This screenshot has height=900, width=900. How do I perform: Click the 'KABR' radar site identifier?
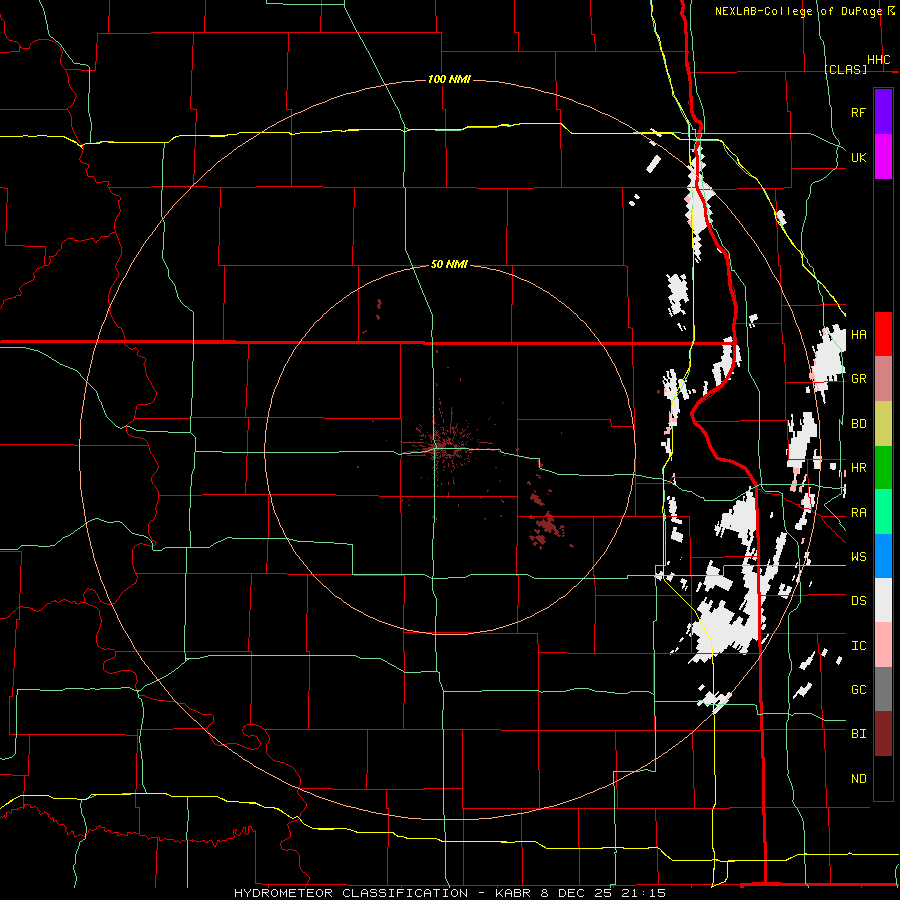click(514, 893)
